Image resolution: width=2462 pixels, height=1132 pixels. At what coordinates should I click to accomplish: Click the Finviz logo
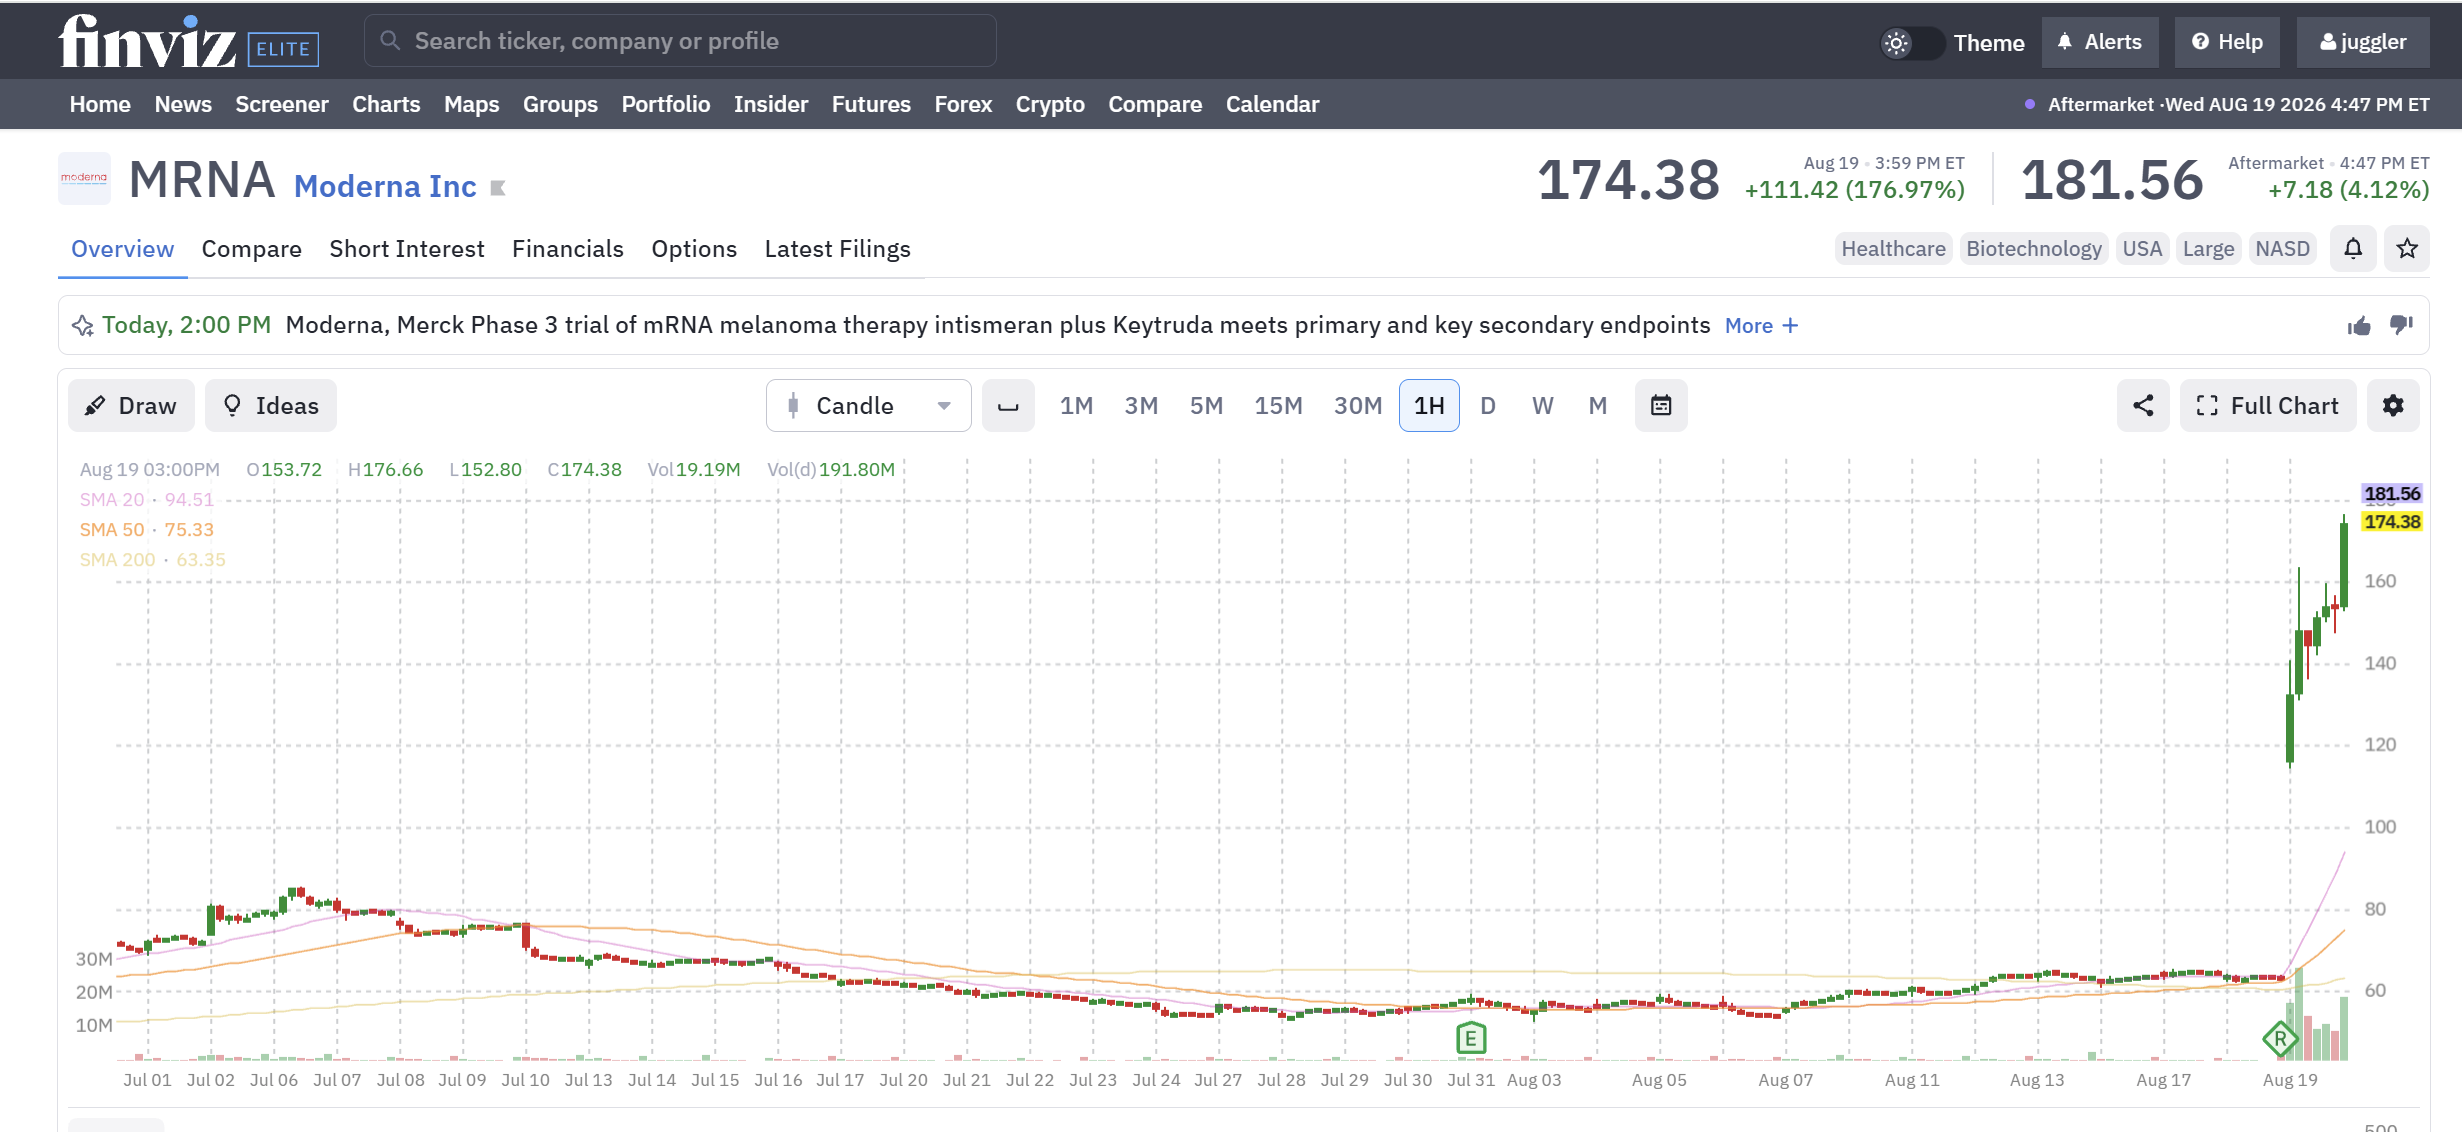[147, 42]
